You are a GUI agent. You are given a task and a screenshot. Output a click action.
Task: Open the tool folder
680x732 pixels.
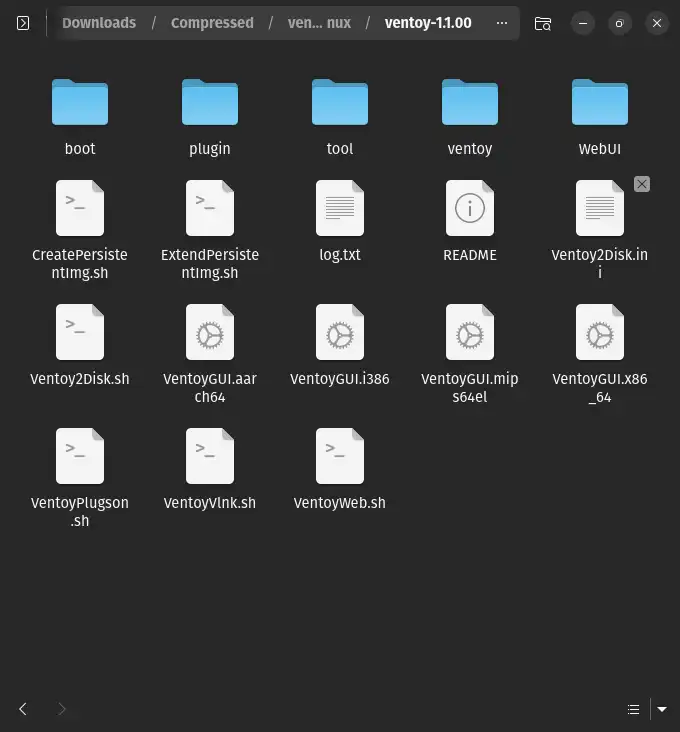[x=340, y=102]
